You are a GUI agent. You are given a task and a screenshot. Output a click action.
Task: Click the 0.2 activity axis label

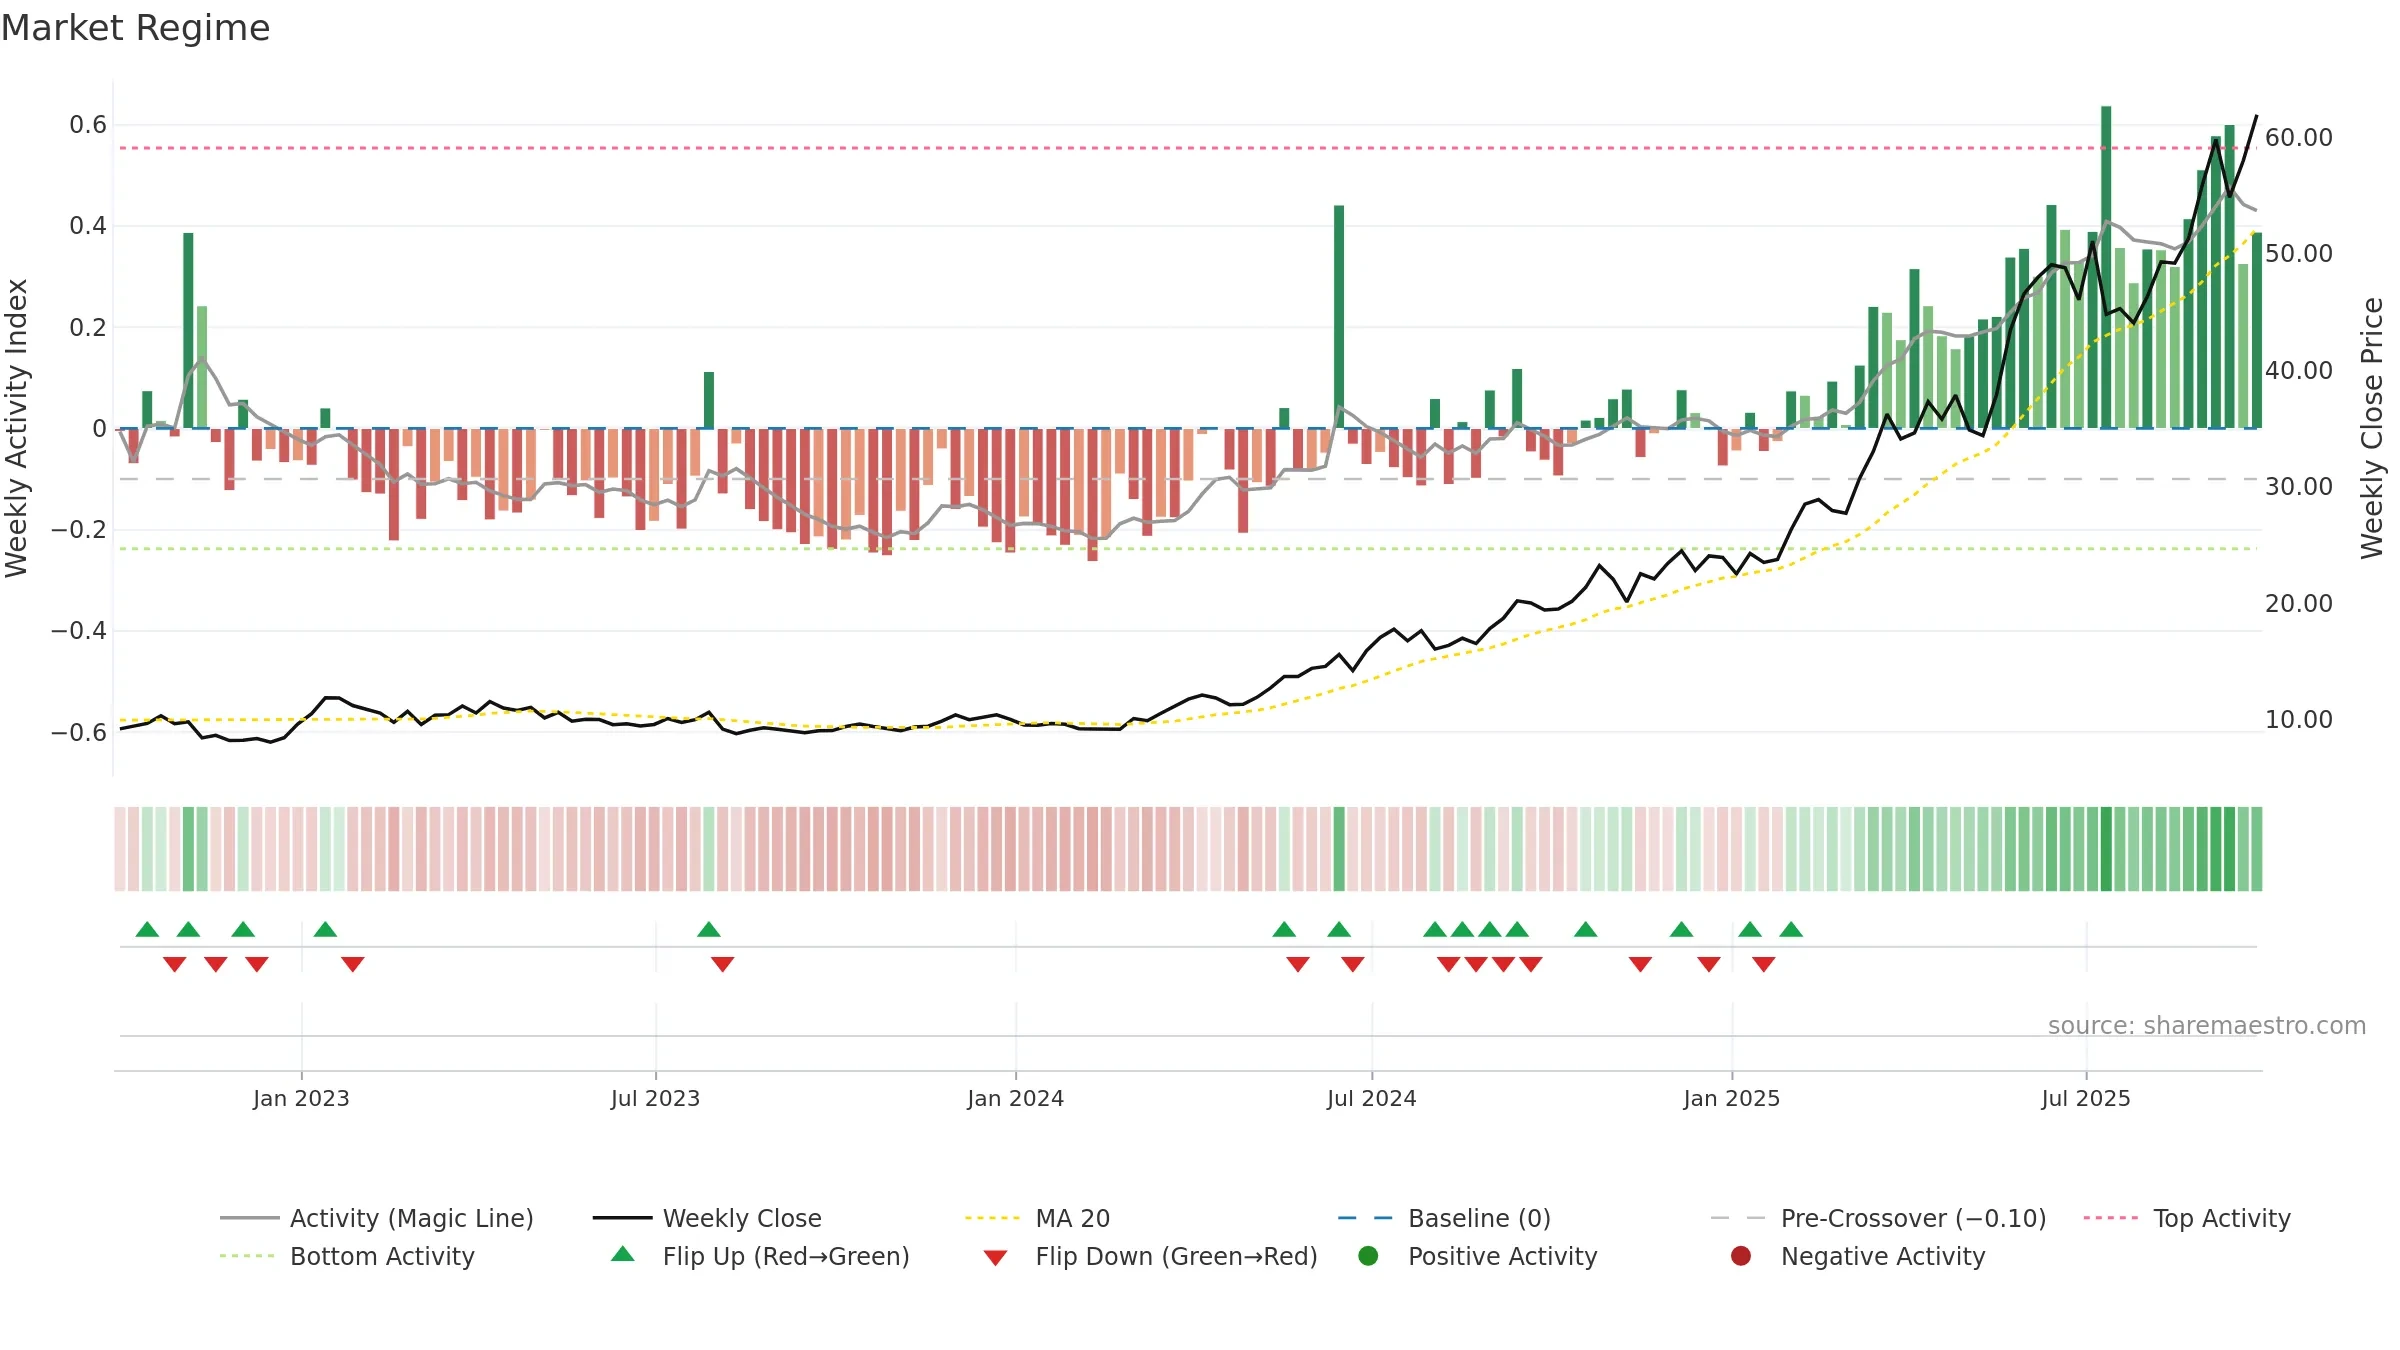click(88, 328)
